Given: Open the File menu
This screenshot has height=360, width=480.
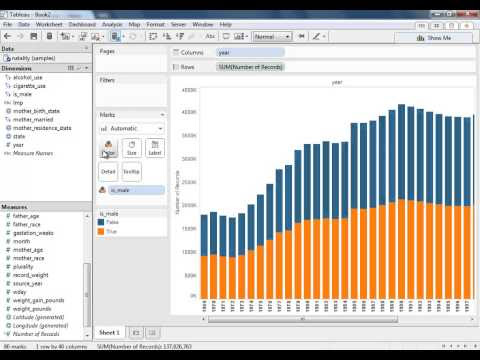Looking at the screenshot, I should click(7, 24).
